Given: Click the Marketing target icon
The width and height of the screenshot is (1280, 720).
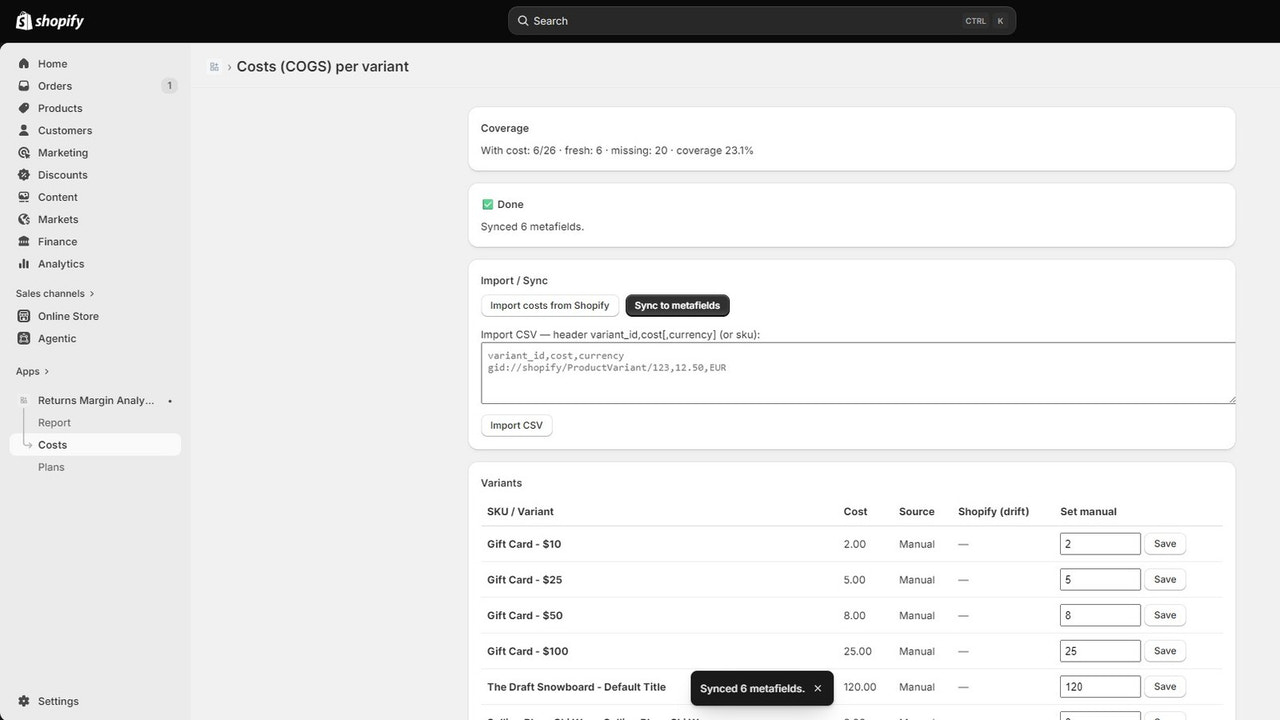Looking at the screenshot, I should click(24, 153).
